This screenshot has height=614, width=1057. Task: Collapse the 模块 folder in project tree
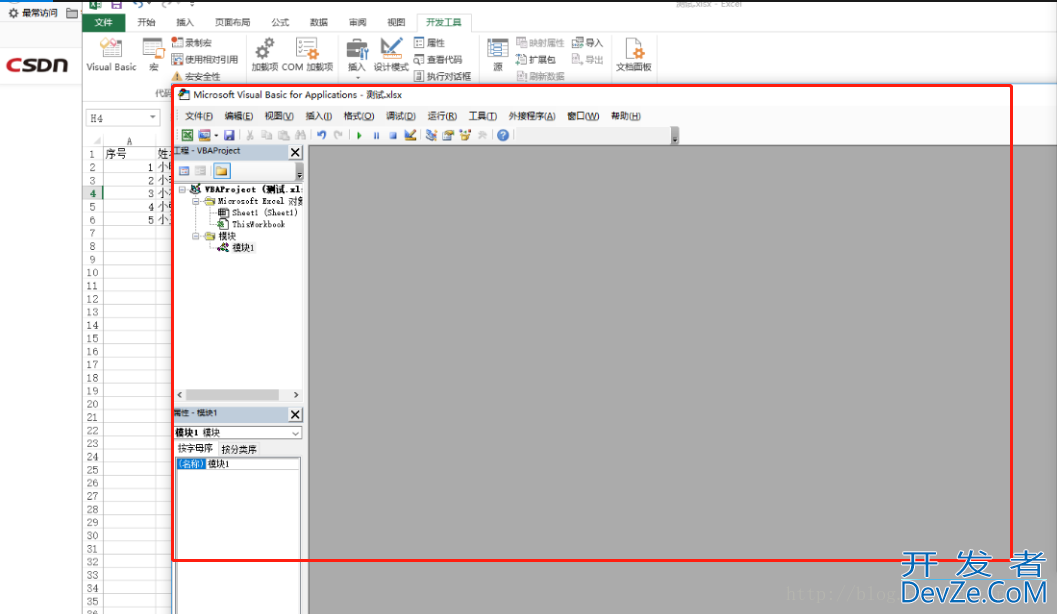196,236
